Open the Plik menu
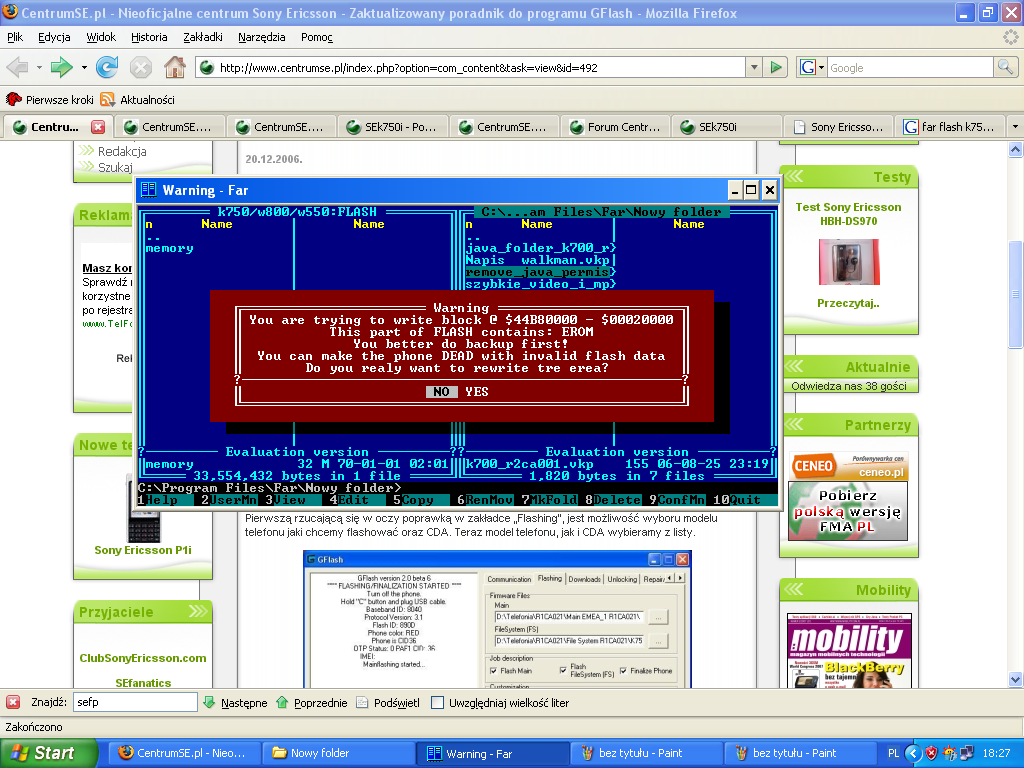Image resolution: width=1024 pixels, height=768 pixels. click(x=15, y=37)
